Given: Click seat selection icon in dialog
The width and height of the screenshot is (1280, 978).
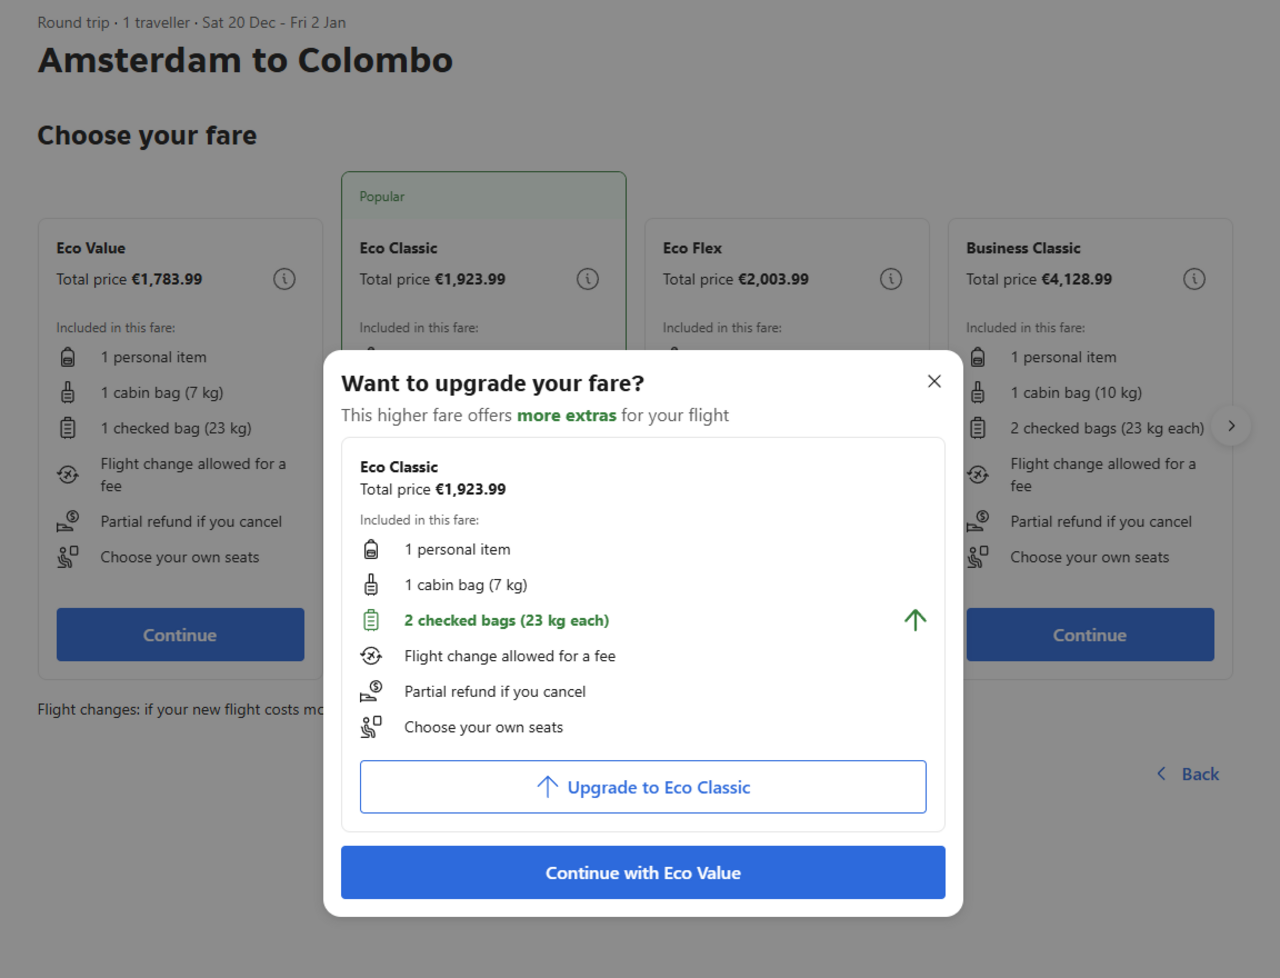Looking at the screenshot, I should coord(371,727).
